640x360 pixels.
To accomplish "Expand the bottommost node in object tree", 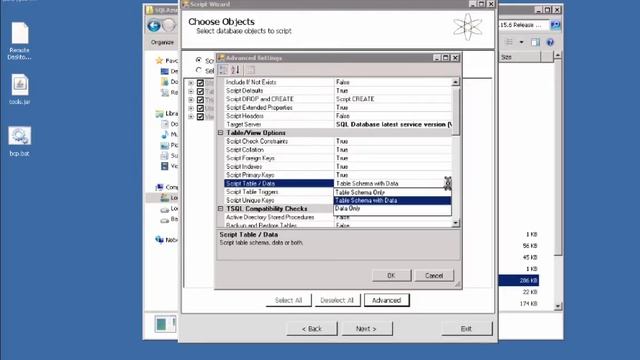I will 191,117.
